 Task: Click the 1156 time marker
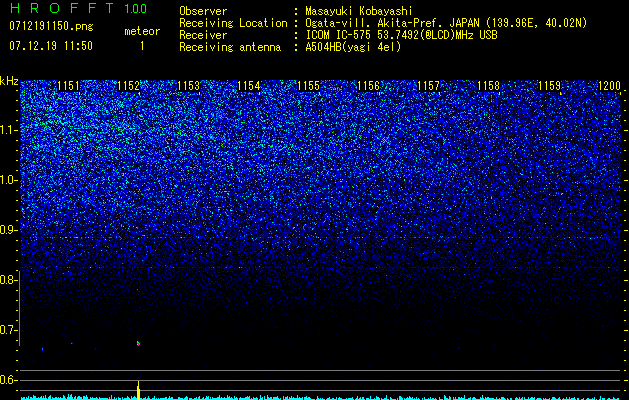(369, 86)
